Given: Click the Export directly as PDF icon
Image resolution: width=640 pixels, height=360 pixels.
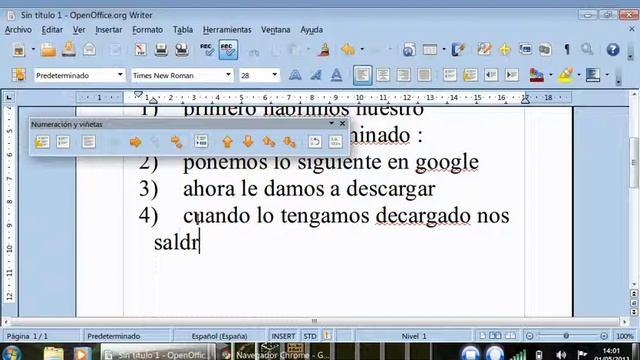Looking at the screenshot, I should coord(140,50).
